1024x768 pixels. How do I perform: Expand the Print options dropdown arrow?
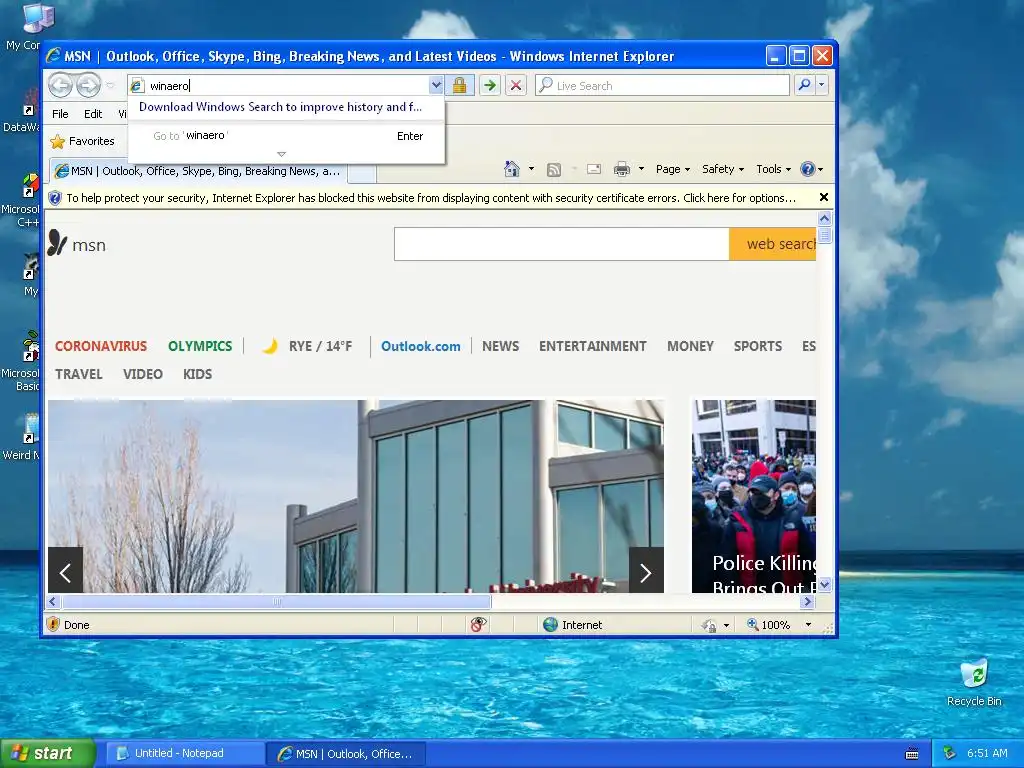641,169
